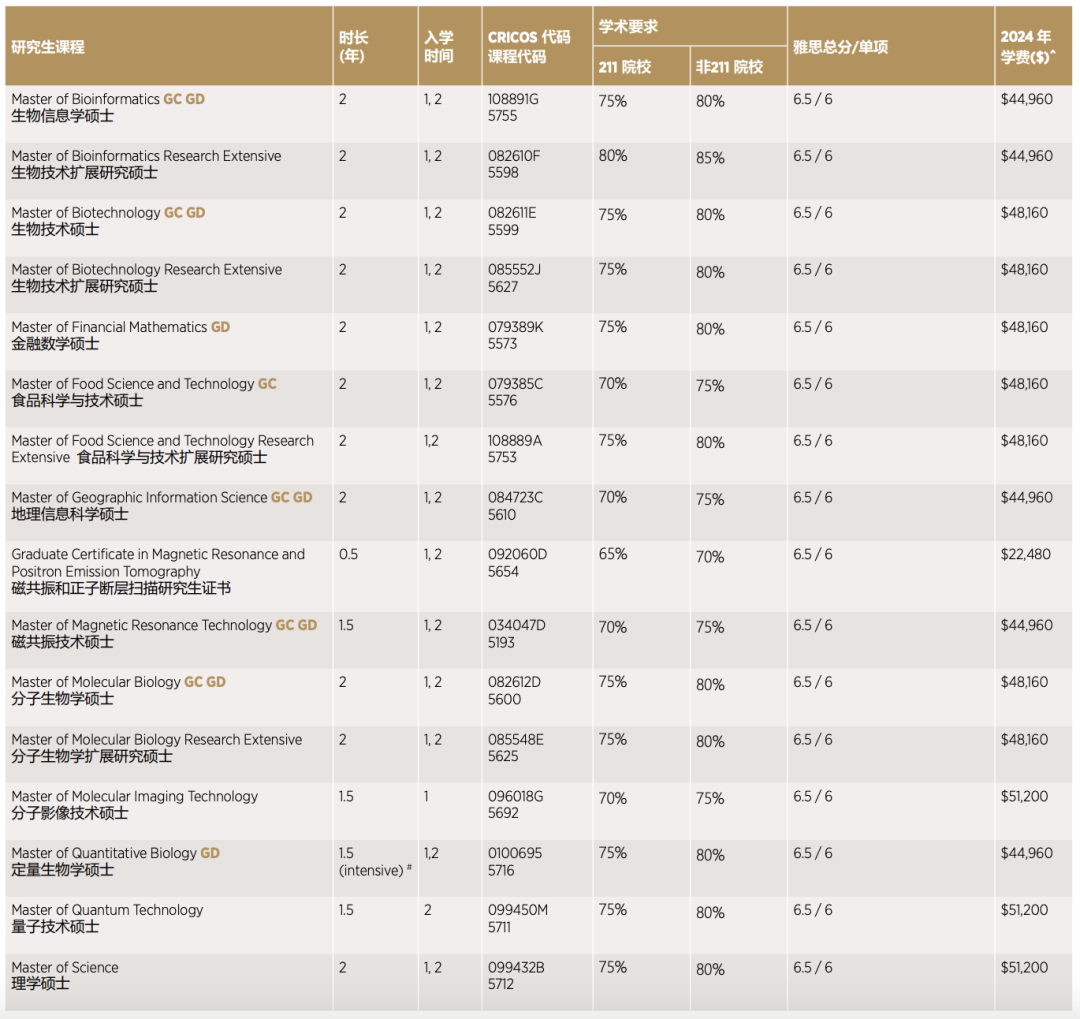Click 80% 211 requirement for Bioinformatics Research
The width and height of the screenshot is (1080, 1019).
tap(613, 156)
